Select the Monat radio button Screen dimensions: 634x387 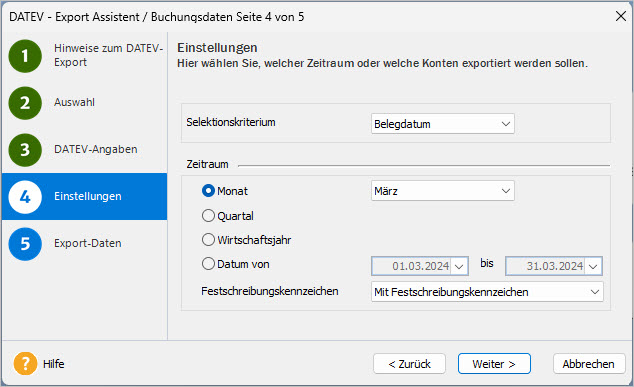pyautogui.click(x=208, y=191)
